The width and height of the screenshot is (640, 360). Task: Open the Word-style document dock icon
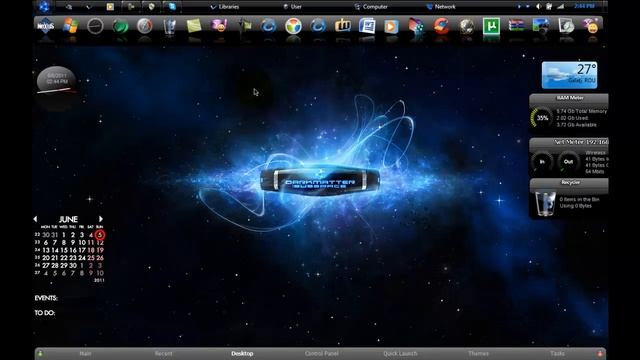point(367,26)
